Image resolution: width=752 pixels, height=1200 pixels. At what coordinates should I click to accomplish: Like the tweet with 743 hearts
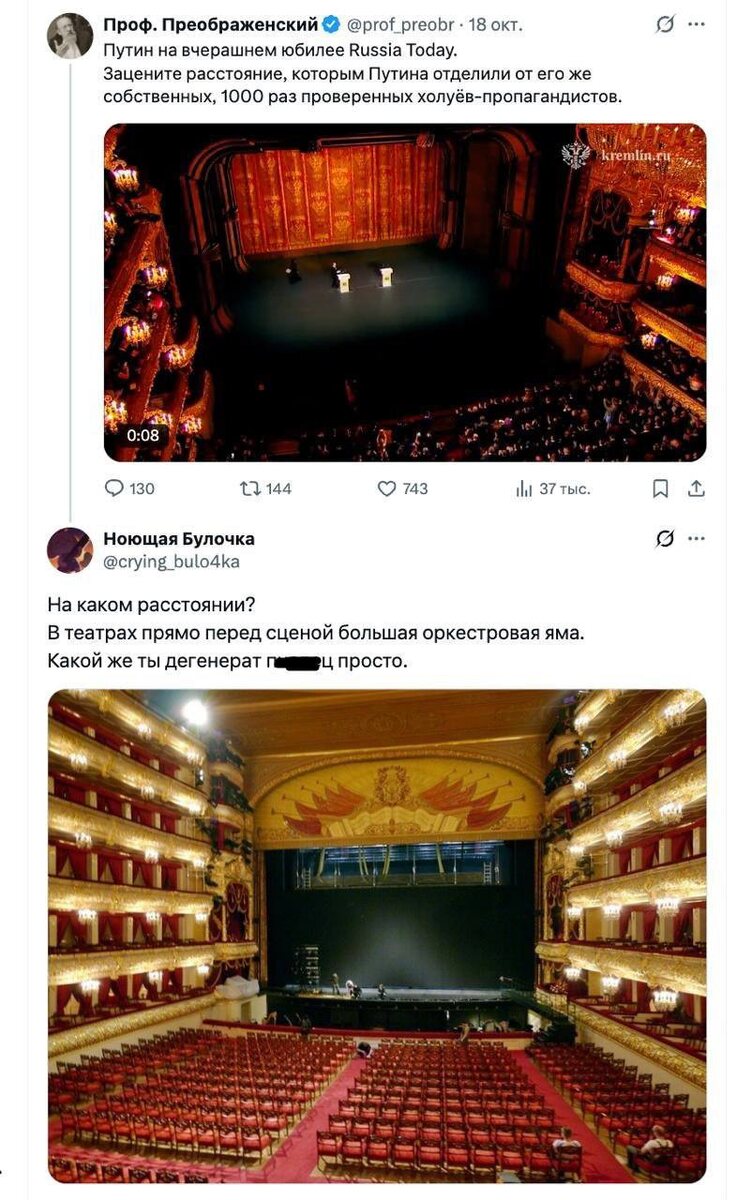[x=387, y=488]
